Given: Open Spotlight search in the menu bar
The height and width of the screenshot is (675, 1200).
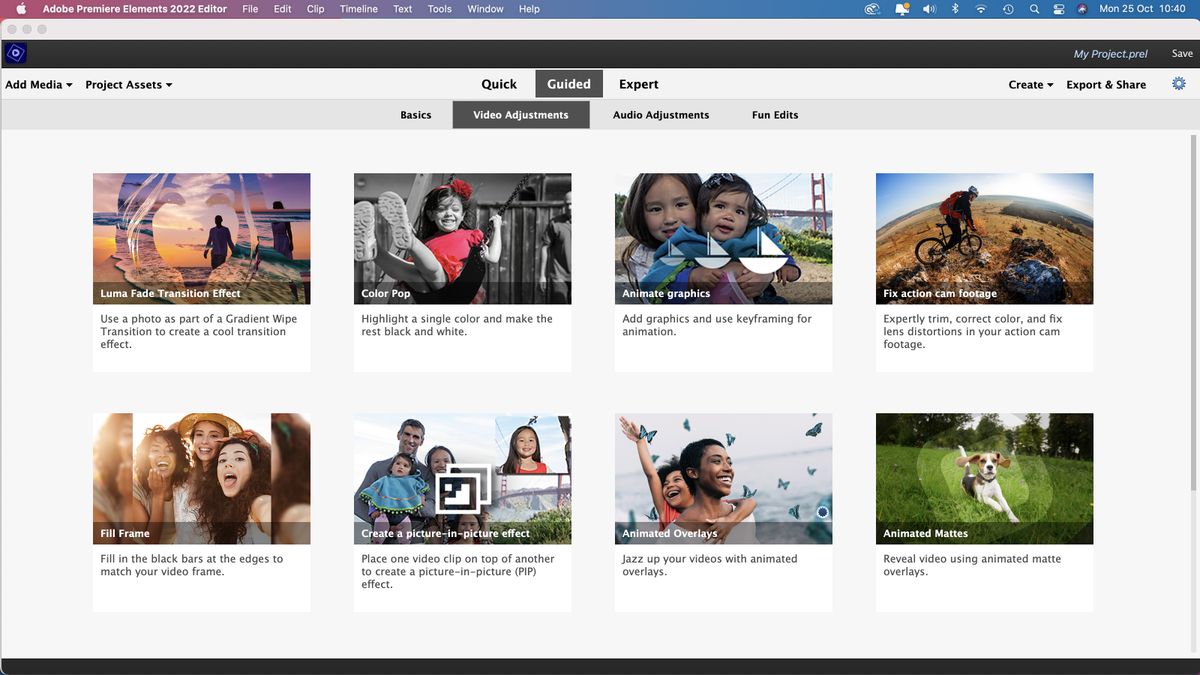Looking at the screenshot, I should click(x=1034, y=8).
